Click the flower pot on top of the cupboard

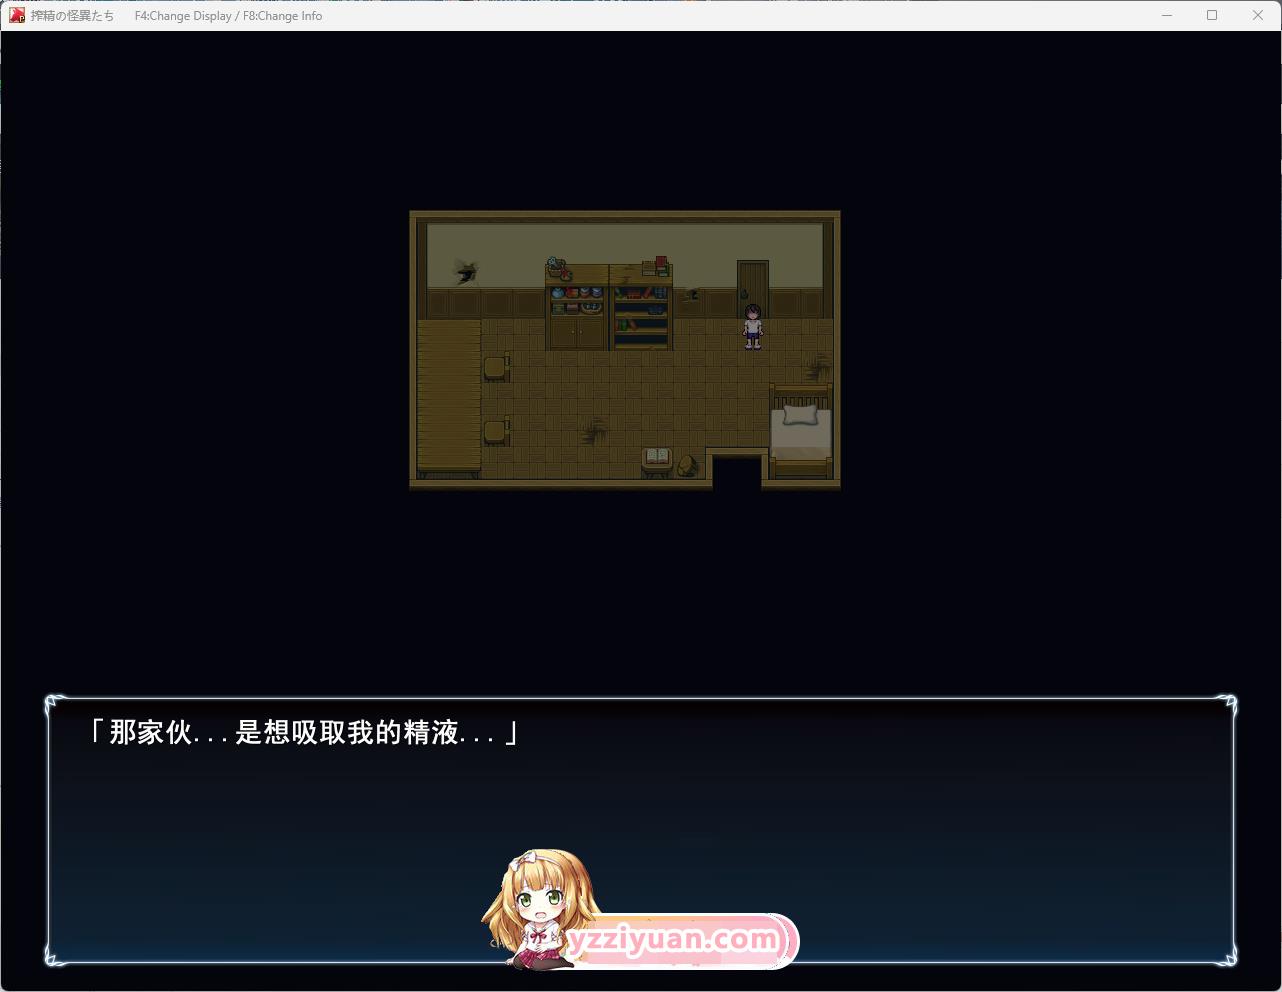[x=557, y=268]
